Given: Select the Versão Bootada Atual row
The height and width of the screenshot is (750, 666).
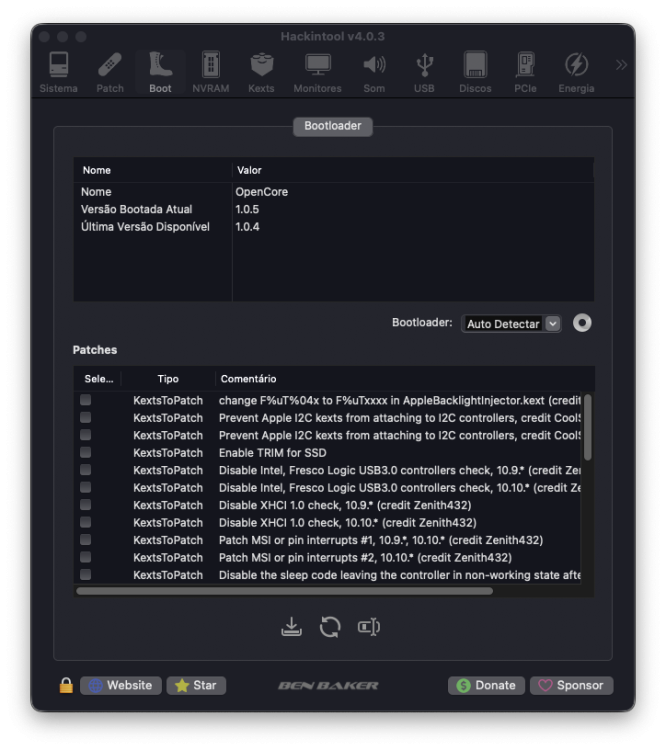Looking at the screenshot, I should 333,210.
